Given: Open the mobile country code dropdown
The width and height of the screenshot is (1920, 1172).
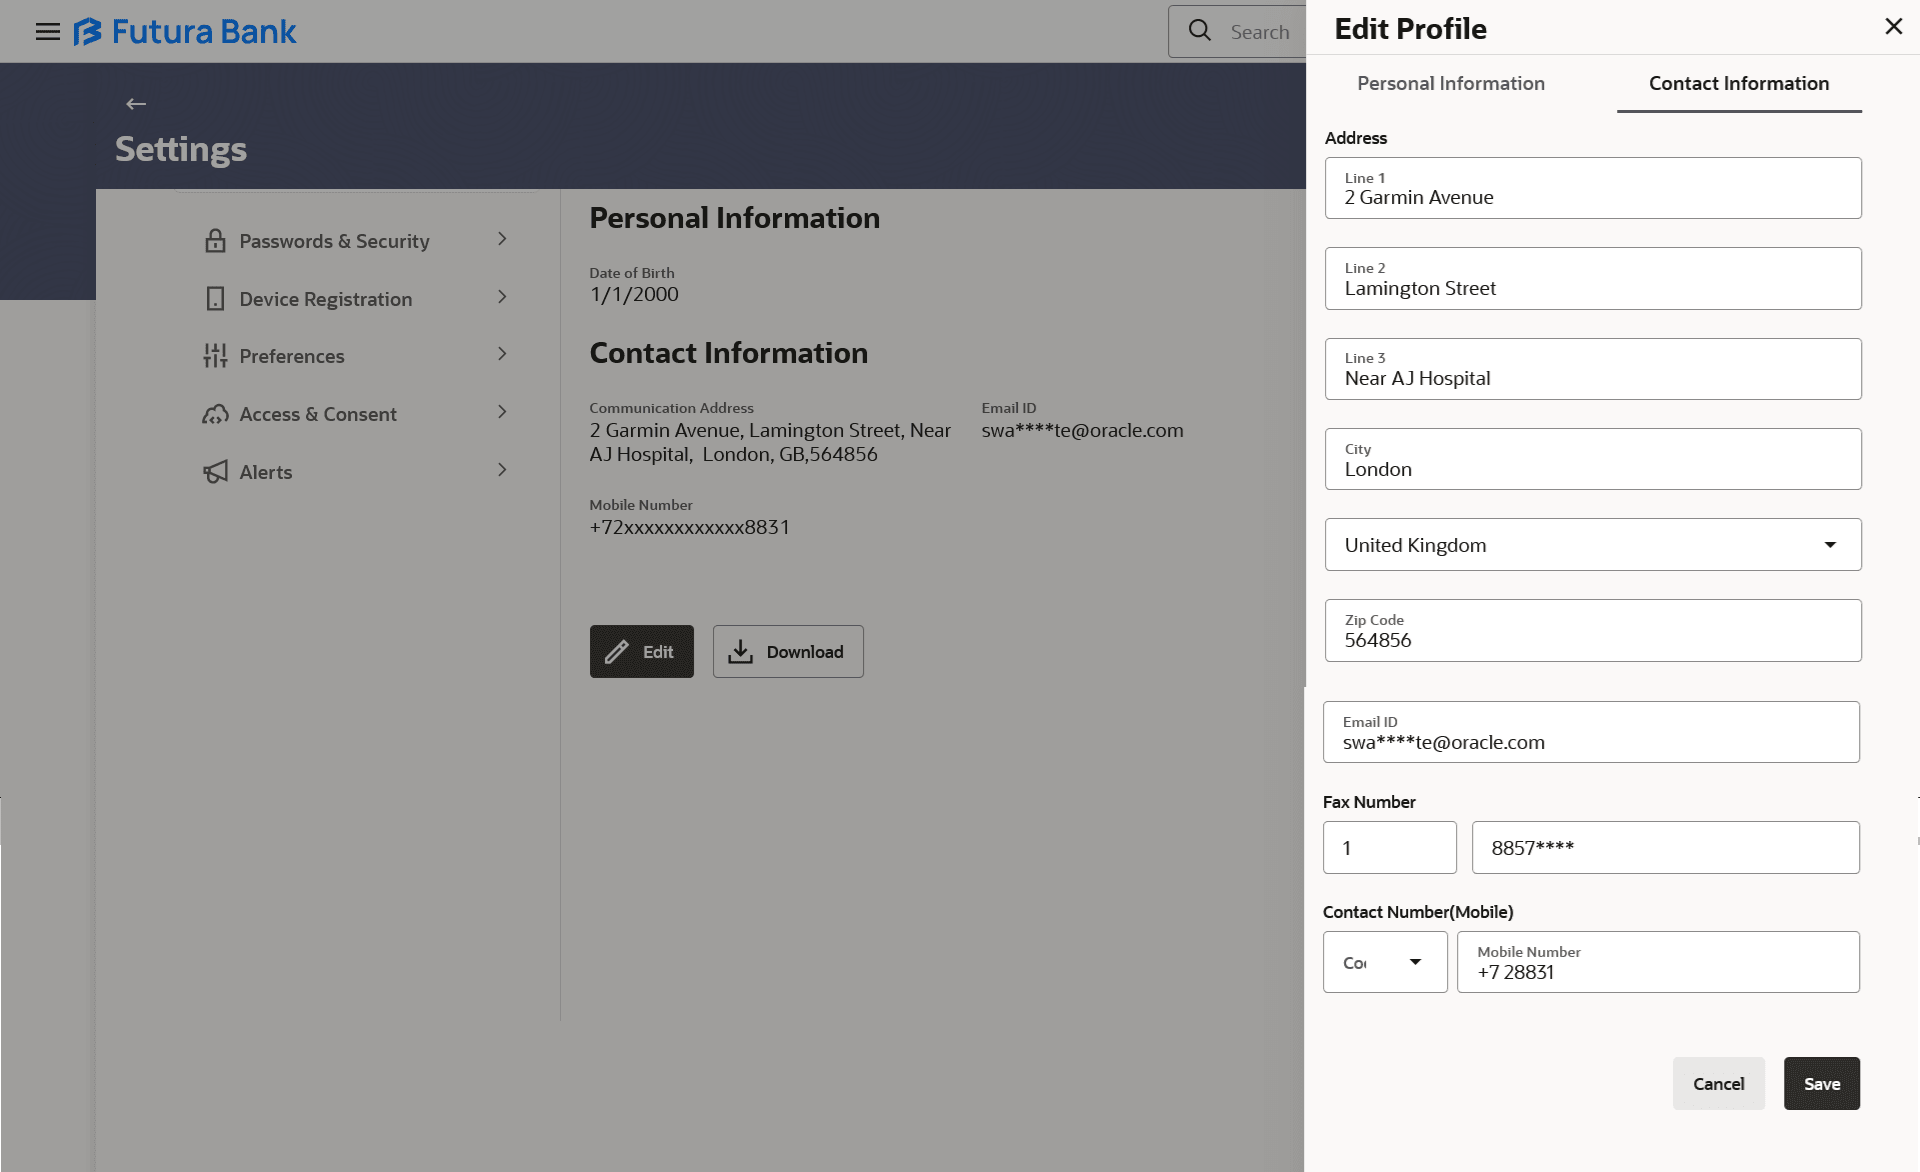Looking at the screenshot, I should click(1384, 962).
